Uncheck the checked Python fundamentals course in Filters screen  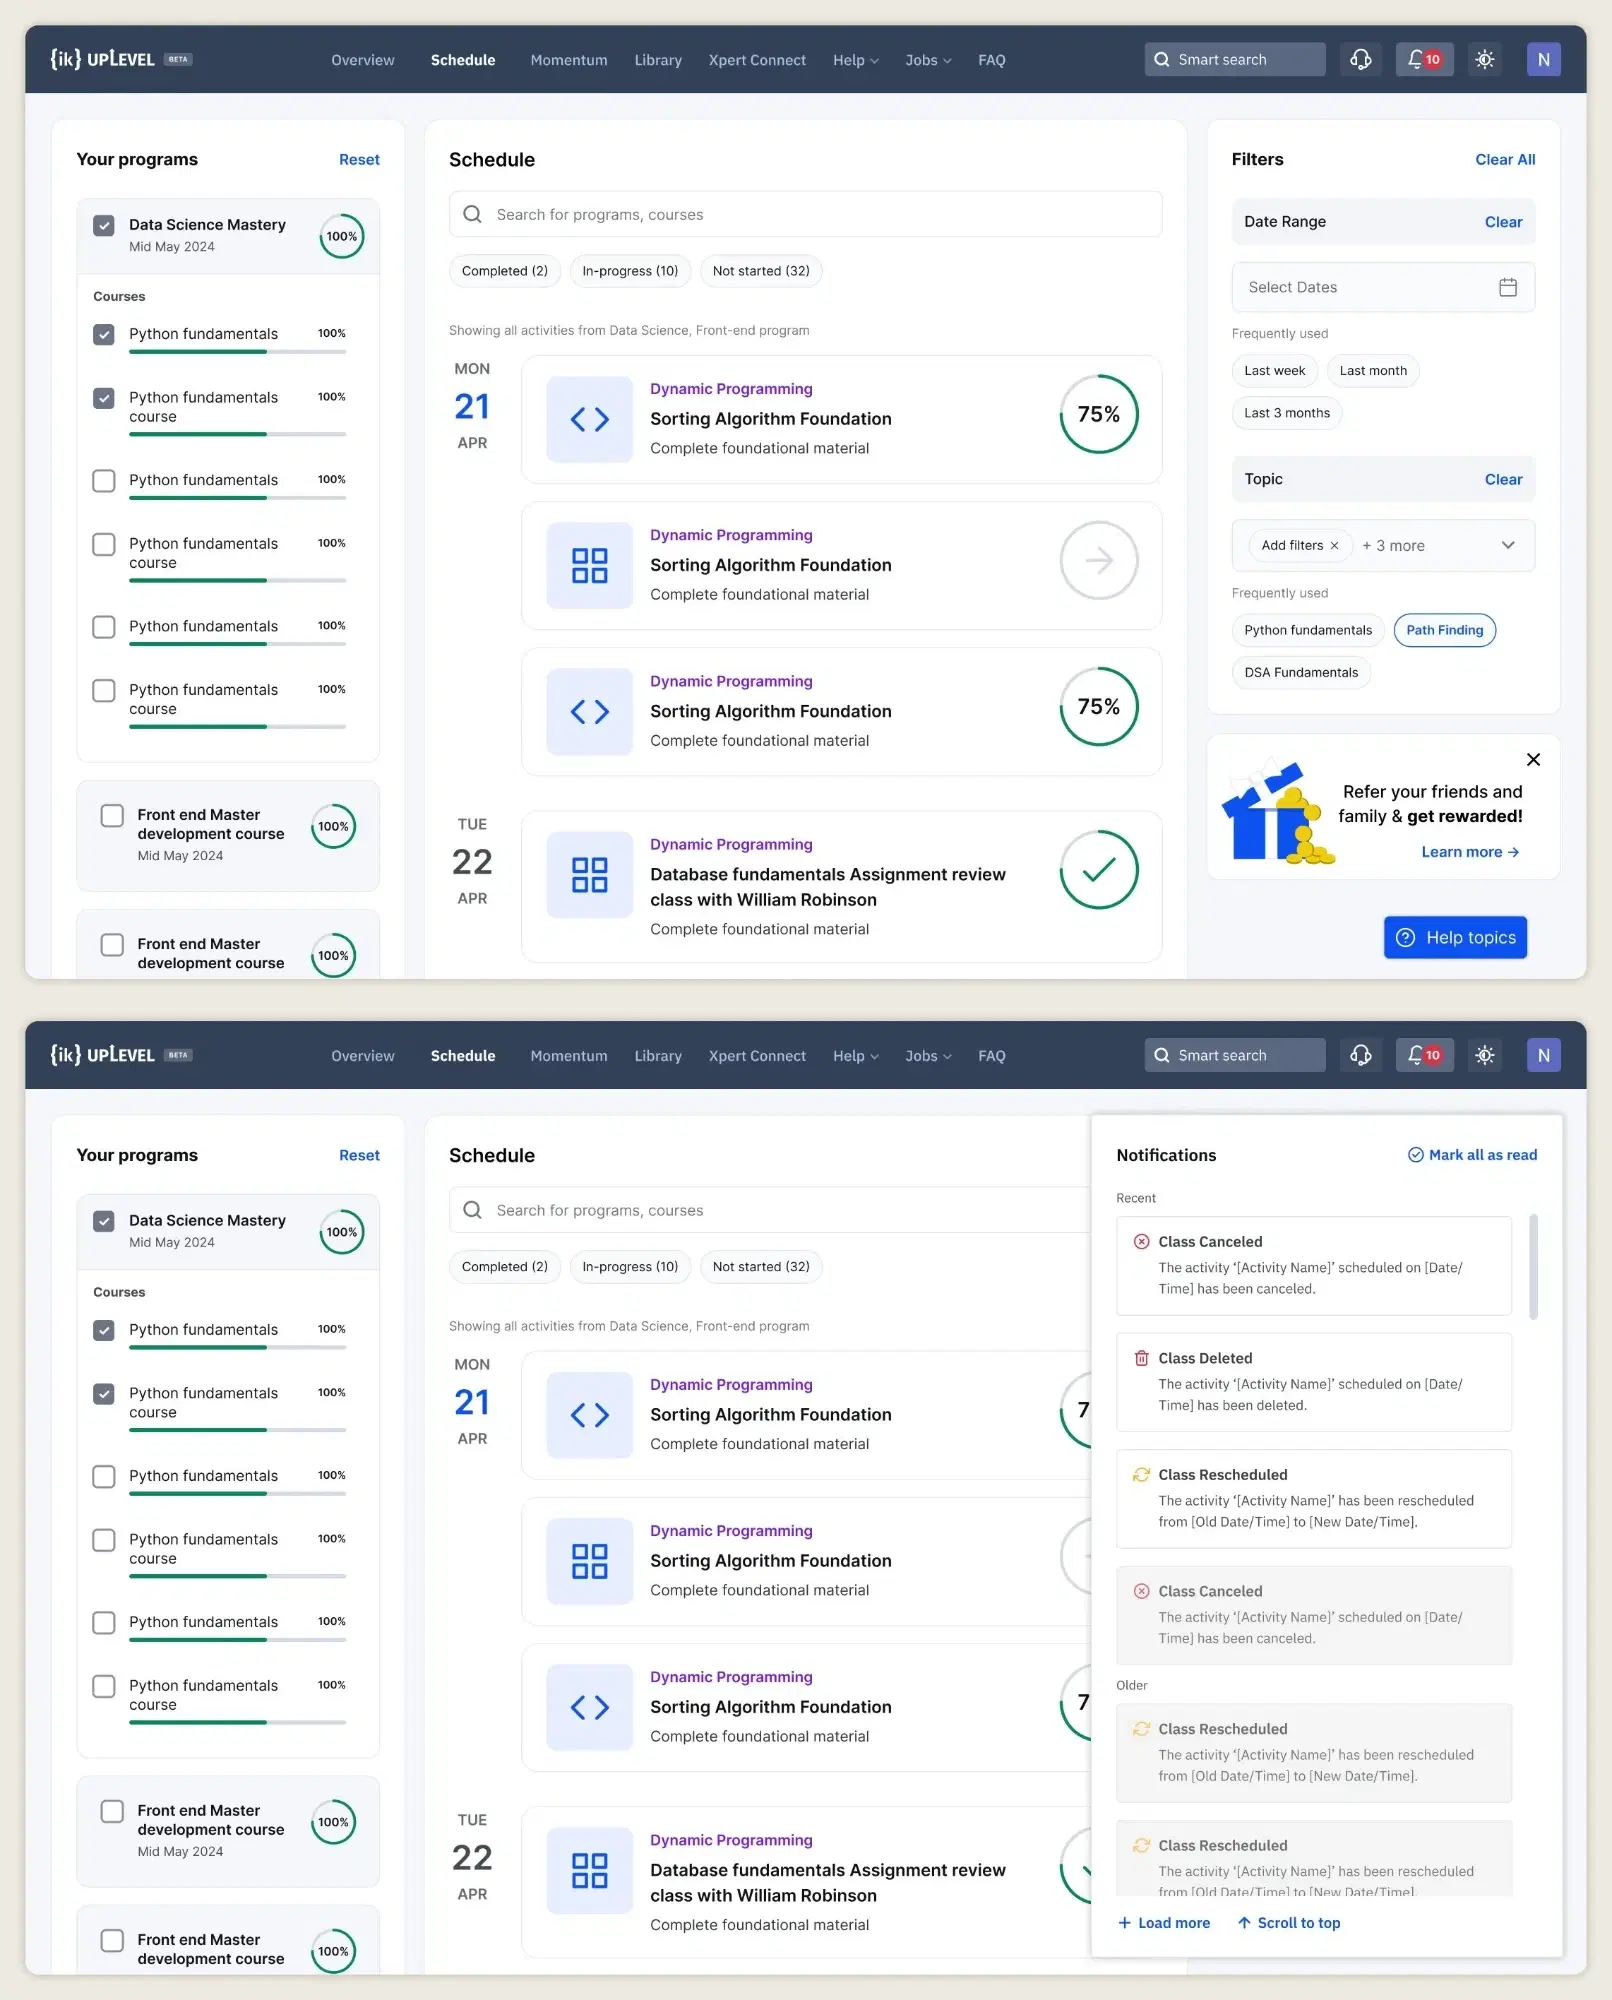pyautogui.click(x=104, y=398)
